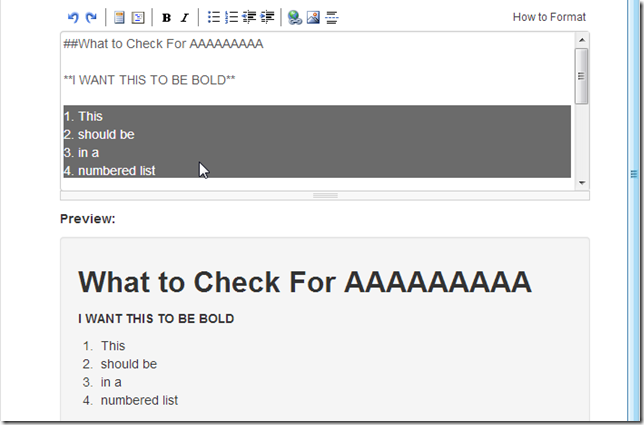The image size is (644, 425).
Task: Click the first indent icon after numbered list
Action: click(x=249, y=17)
